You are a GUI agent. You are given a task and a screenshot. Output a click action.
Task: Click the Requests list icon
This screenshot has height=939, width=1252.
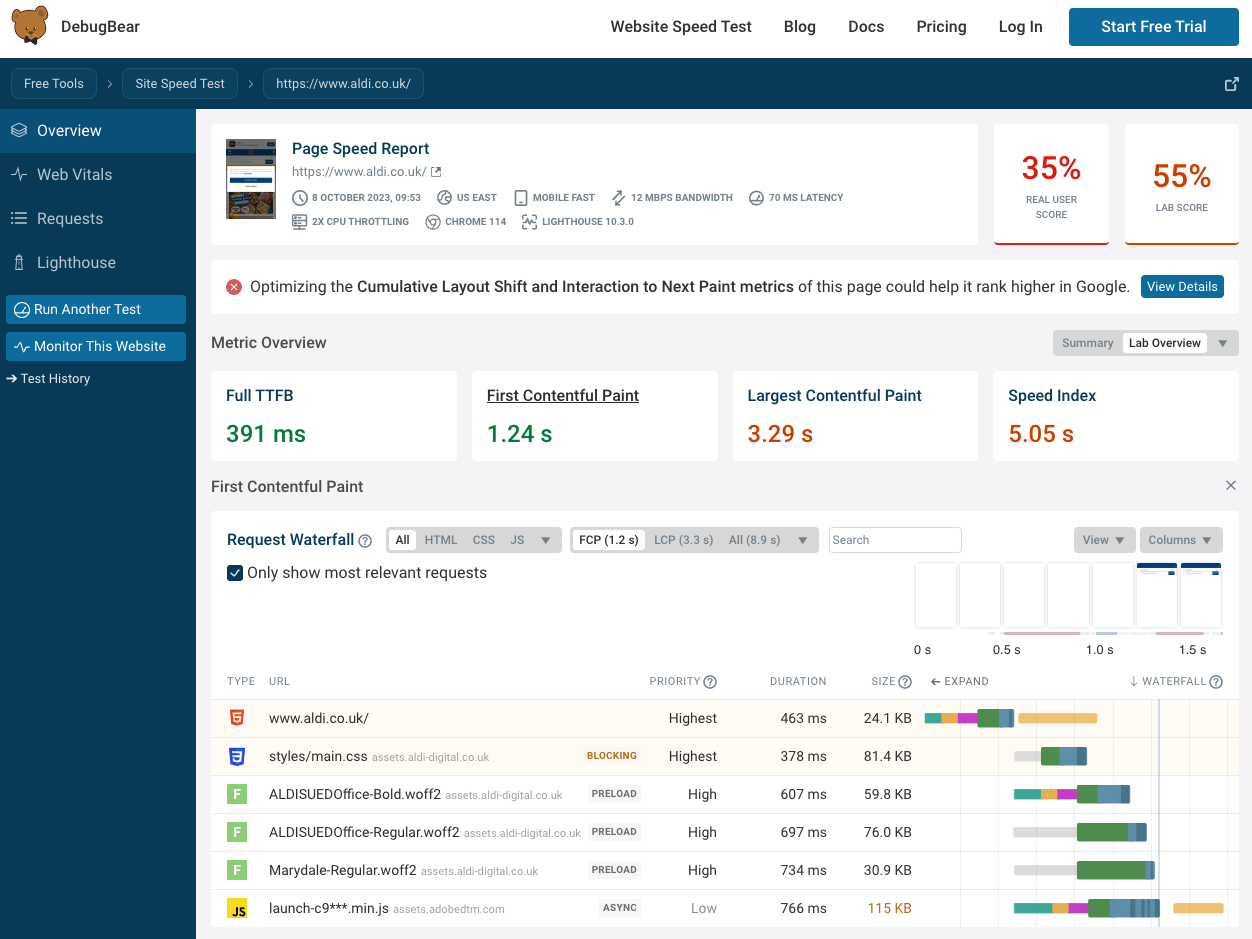click(x=19, y=218)
